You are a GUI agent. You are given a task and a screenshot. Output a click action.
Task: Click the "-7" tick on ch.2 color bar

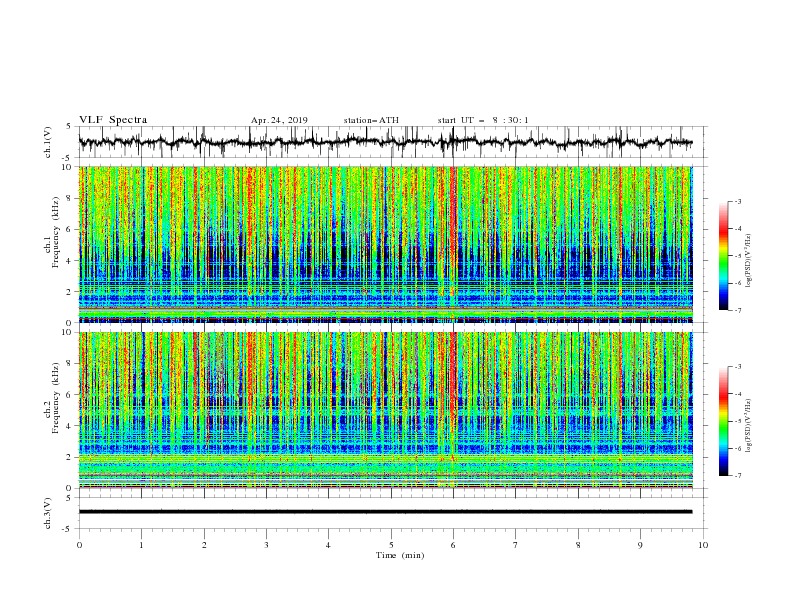[737, 476]
